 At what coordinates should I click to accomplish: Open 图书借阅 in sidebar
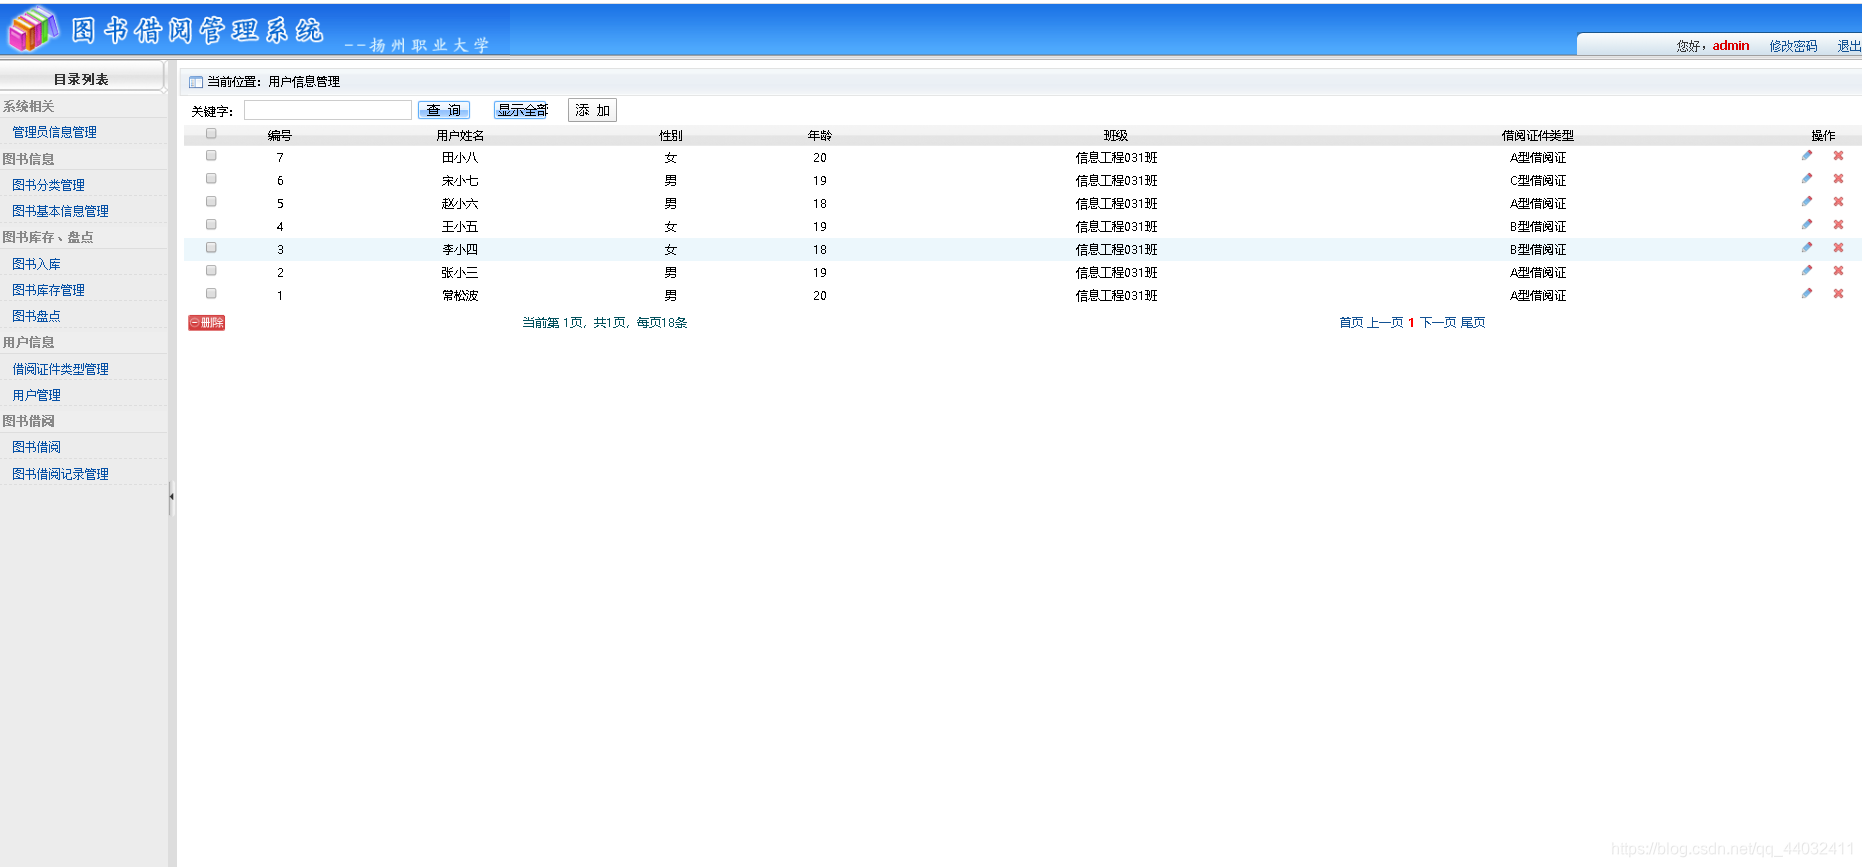click(36, 447)
